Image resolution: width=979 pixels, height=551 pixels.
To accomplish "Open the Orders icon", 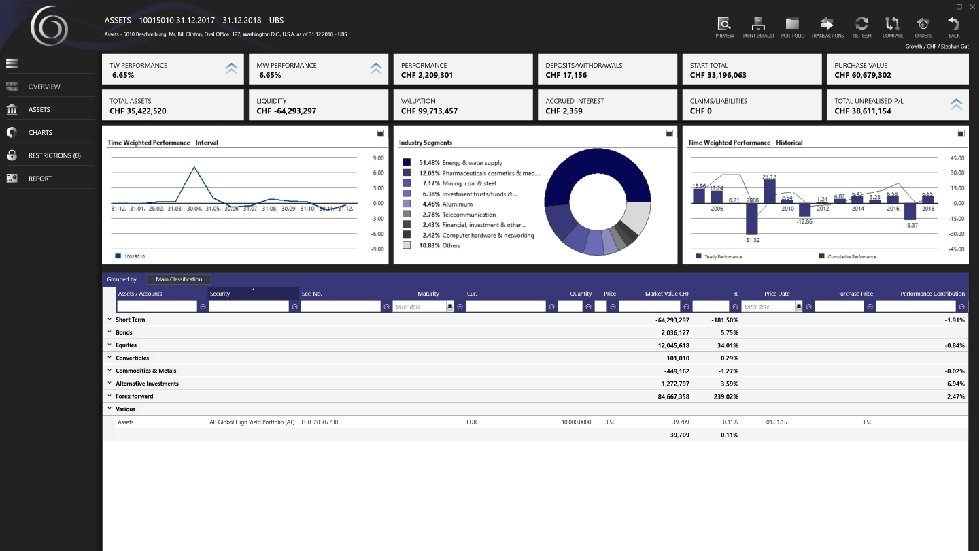I will click(923, 26).
